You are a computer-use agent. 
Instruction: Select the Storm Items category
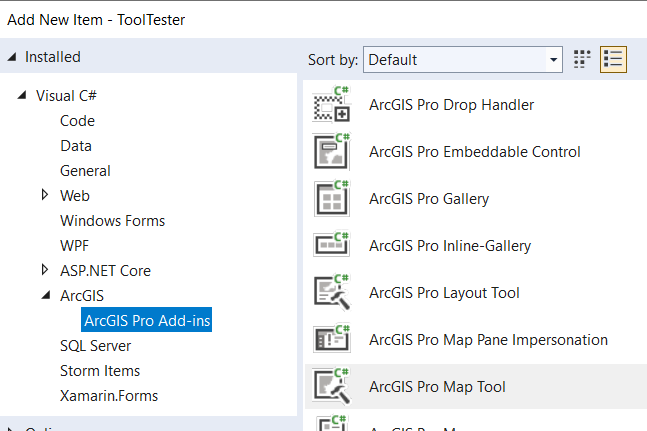tap(100, 371)
